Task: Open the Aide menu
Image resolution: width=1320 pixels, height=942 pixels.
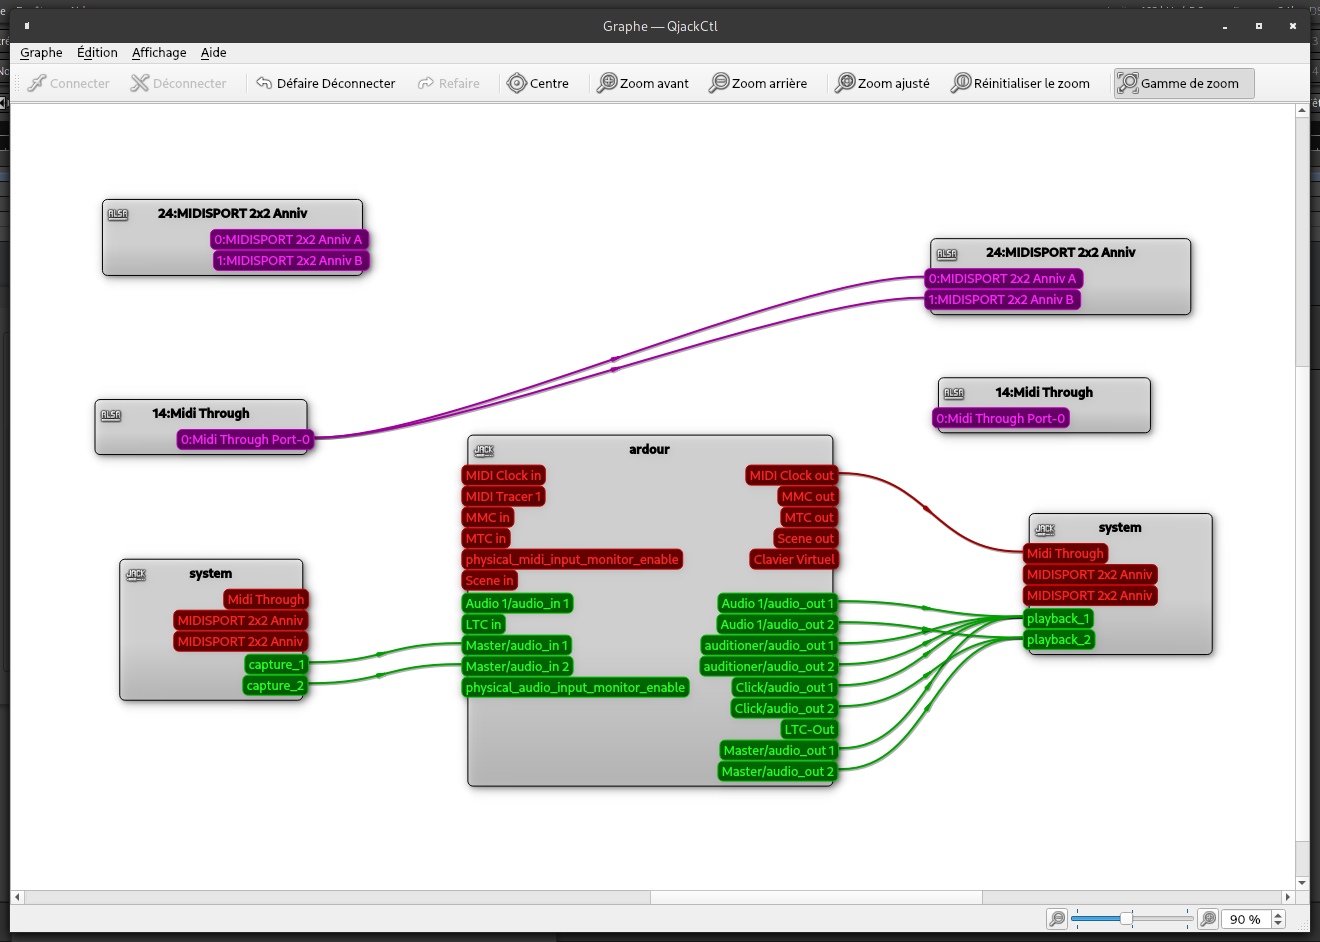Action: click(x=213, y=53)
